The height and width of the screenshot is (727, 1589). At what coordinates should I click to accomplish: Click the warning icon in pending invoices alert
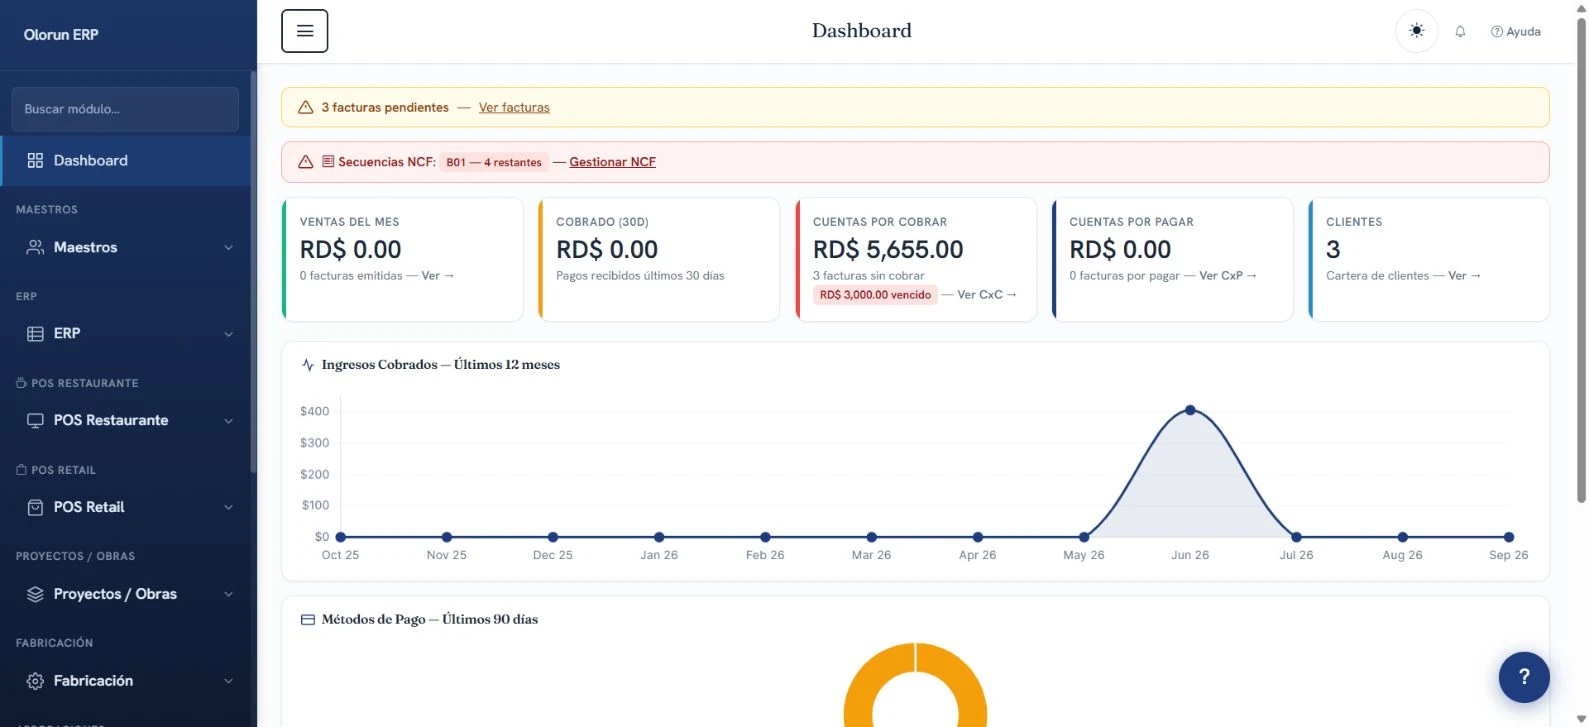[306, 107]
